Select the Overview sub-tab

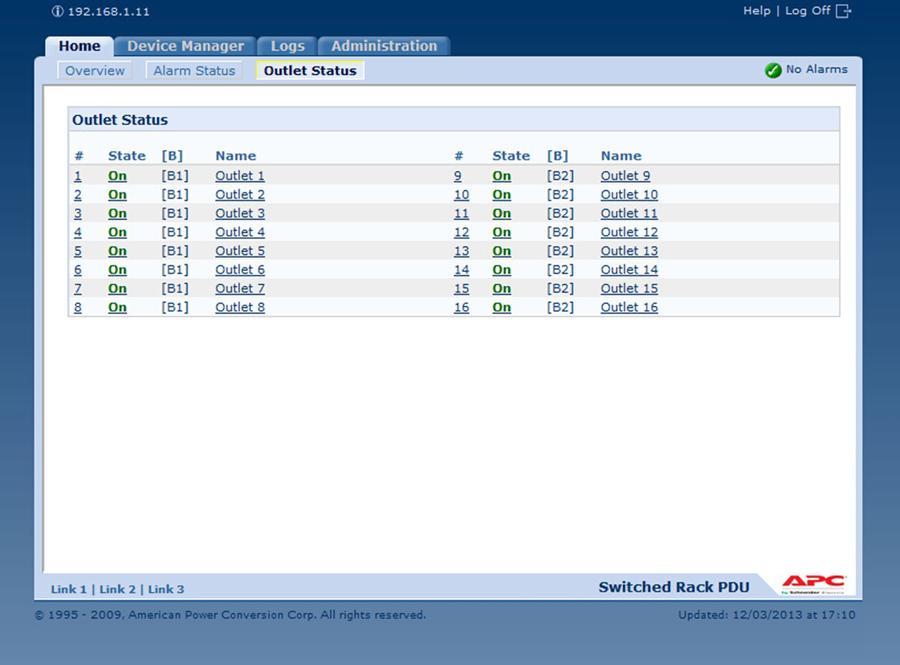(x=95, y=71)
